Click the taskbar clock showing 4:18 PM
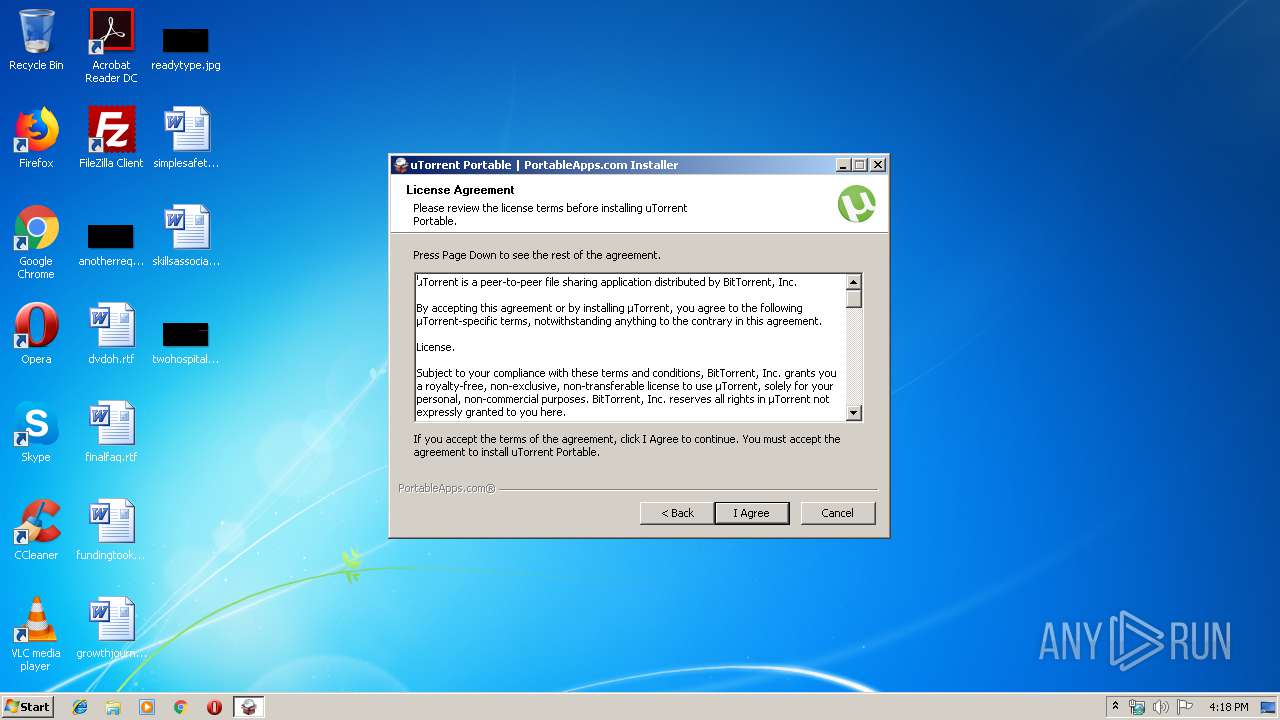1280x720 pixels. [x=1228, y=707]
